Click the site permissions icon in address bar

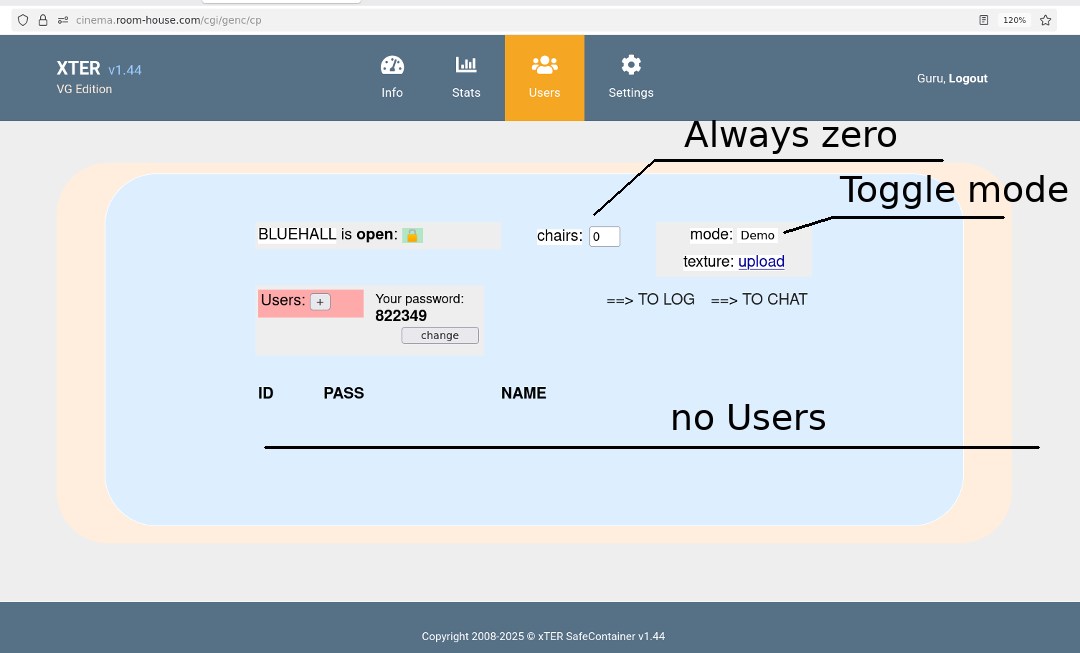pyautogui.click(x=63, y=20)
